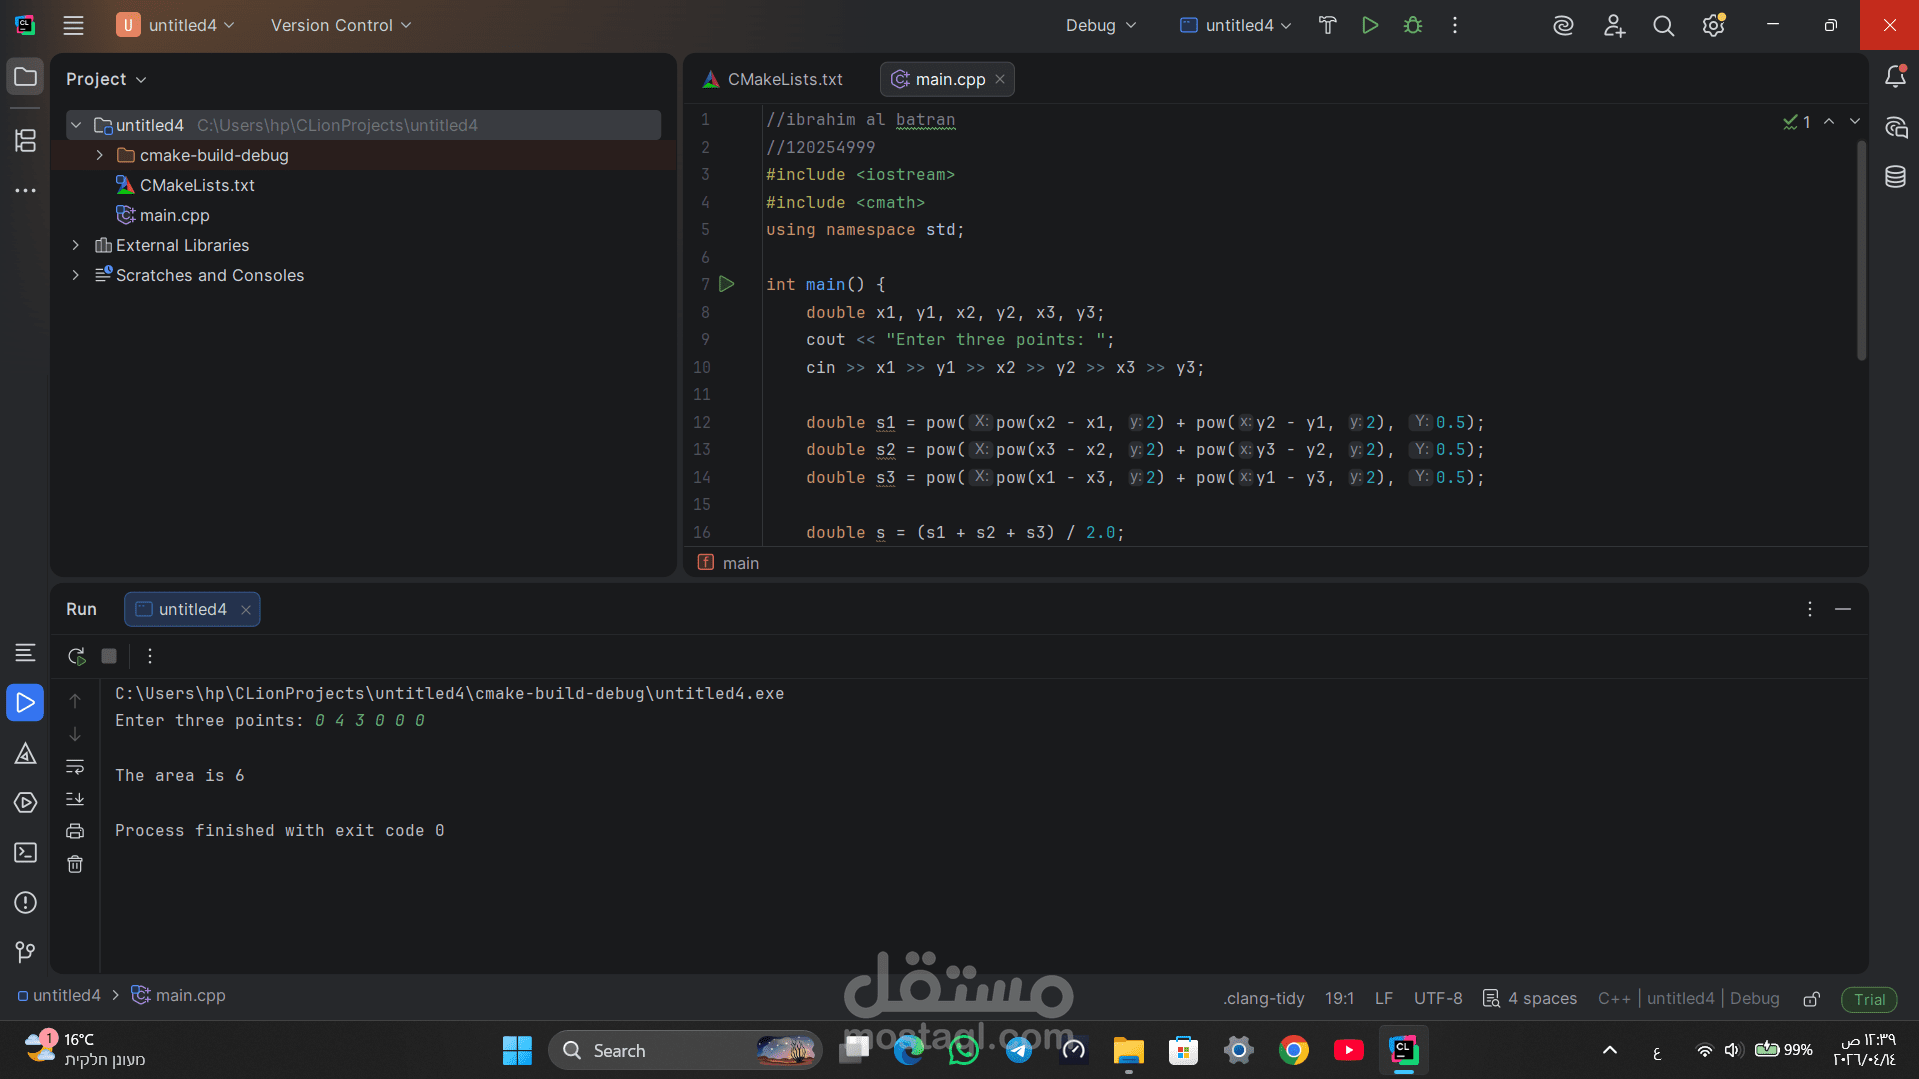Image resolution: width=1919 pixels, height=1079 pixels.
Task: Open the AI Assistant swirl icon
Action: coord(1563,25)
